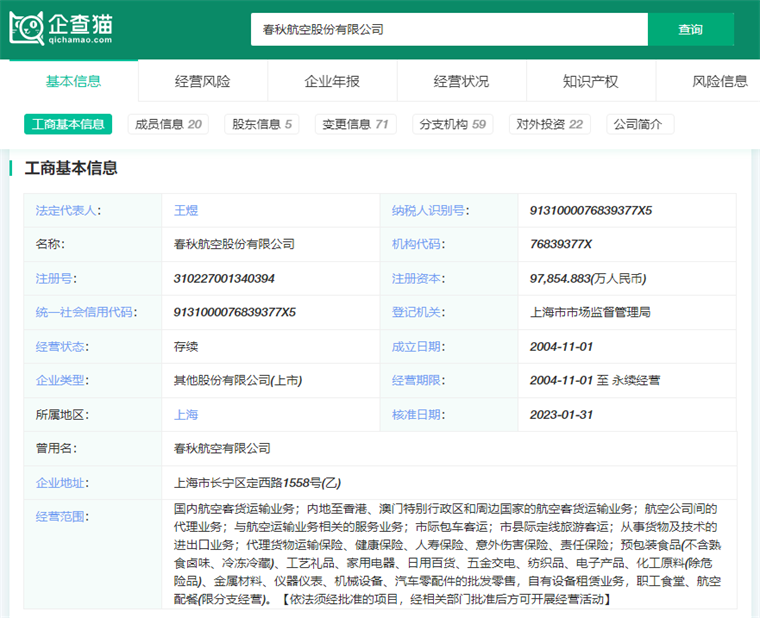Image resolution: width=760 pixels, height=618 pixels.
Task: Open 对外投资 22 section
Action: 549,124
